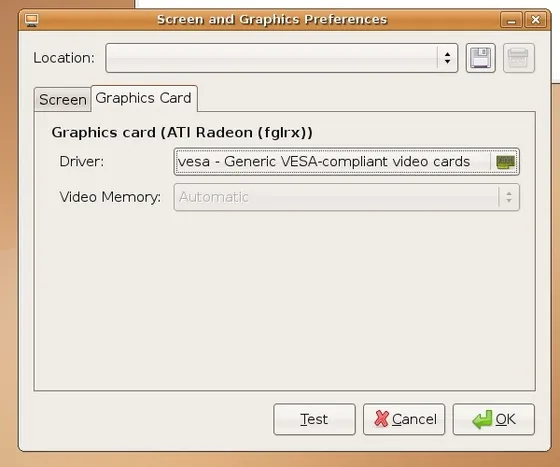Click the window title bar text
The height and width of the screenshot is (467, 560).
point(272,19)
